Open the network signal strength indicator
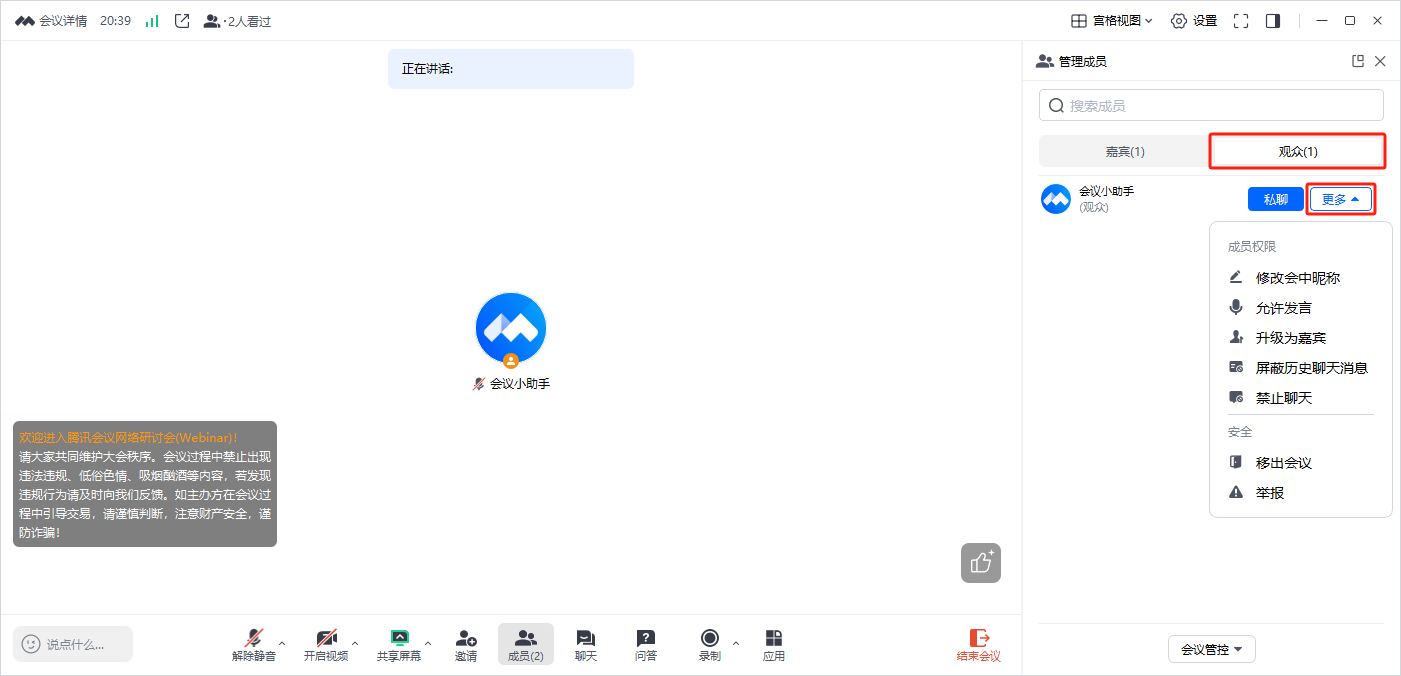 pyautogui.click(x=152, y=21)
